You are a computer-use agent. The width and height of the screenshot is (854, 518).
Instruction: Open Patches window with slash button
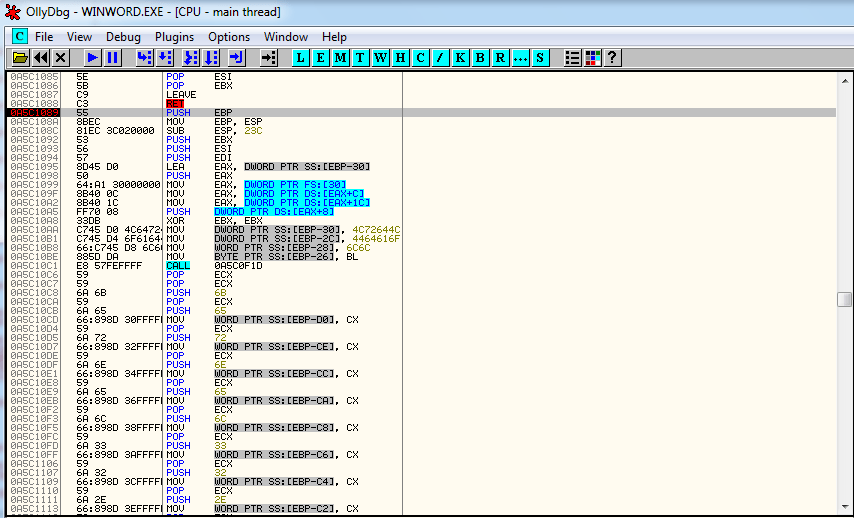[440, 57]
